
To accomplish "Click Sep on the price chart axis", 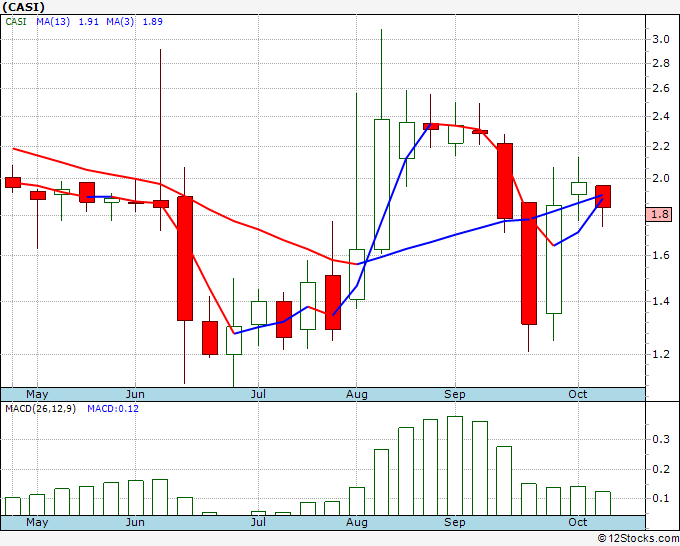I will [454, 395].
